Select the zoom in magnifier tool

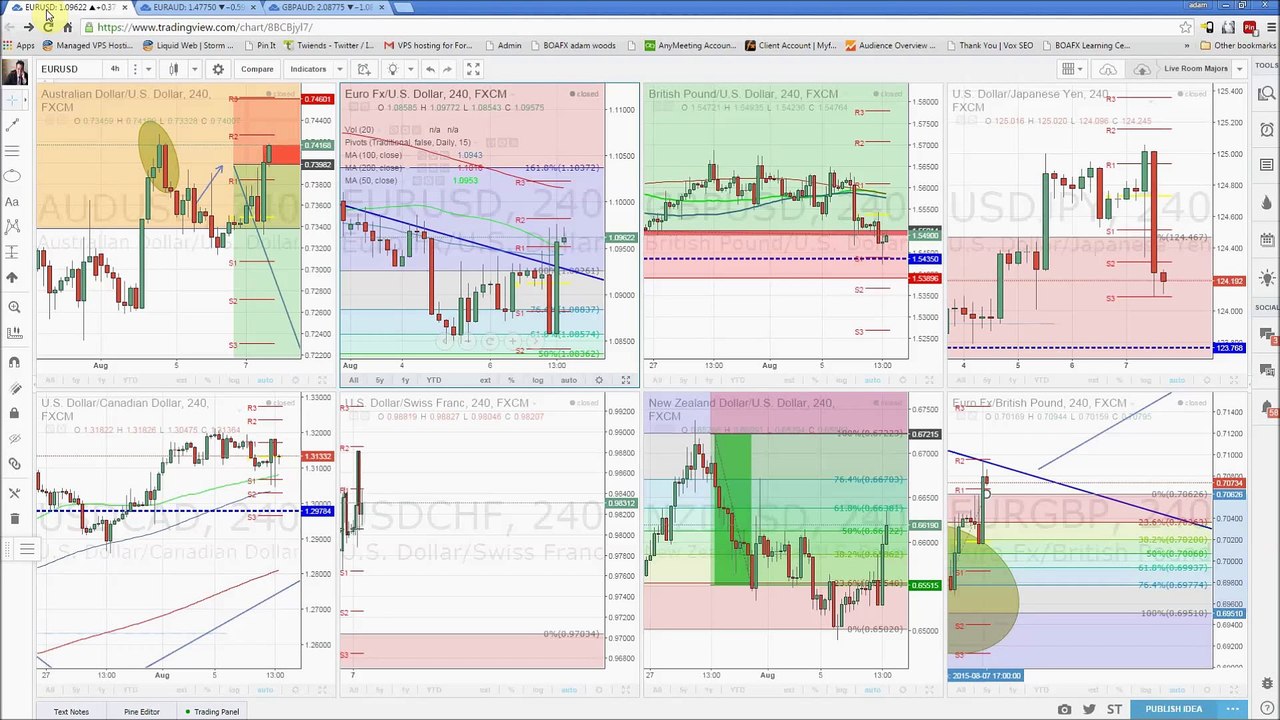13,307
